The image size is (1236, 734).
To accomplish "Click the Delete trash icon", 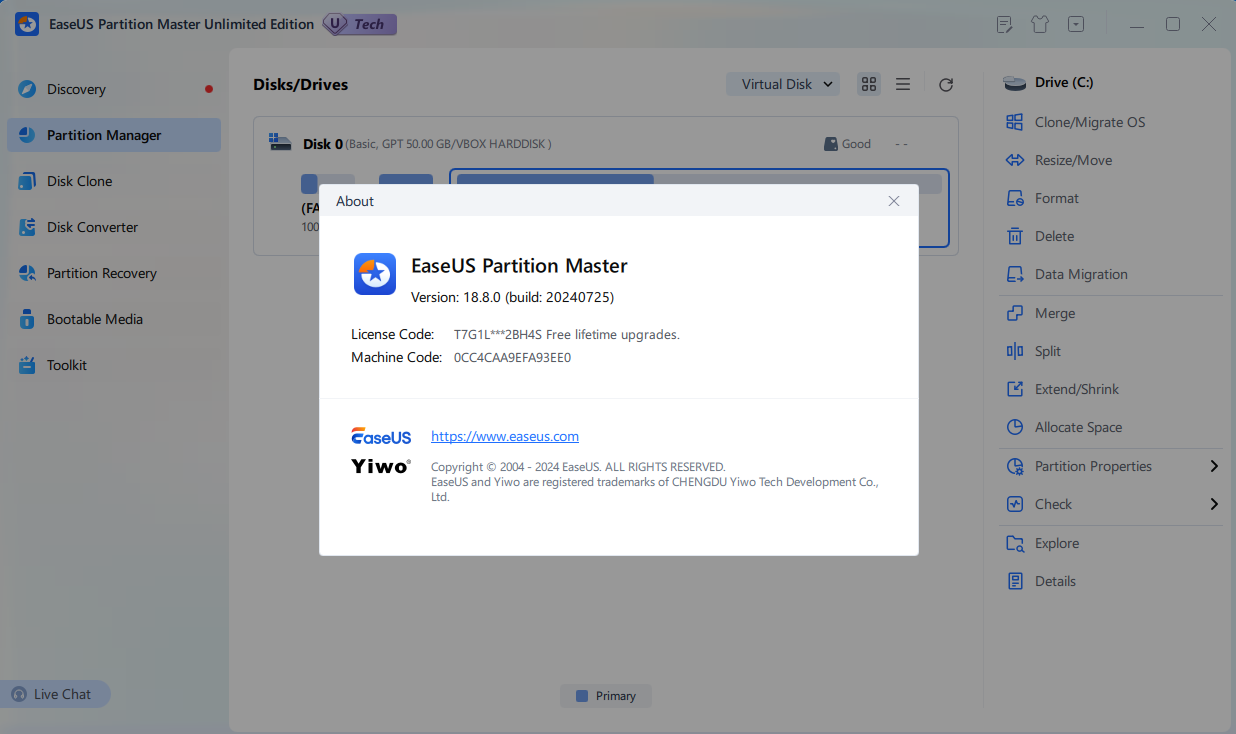I will coord(1015,236).
